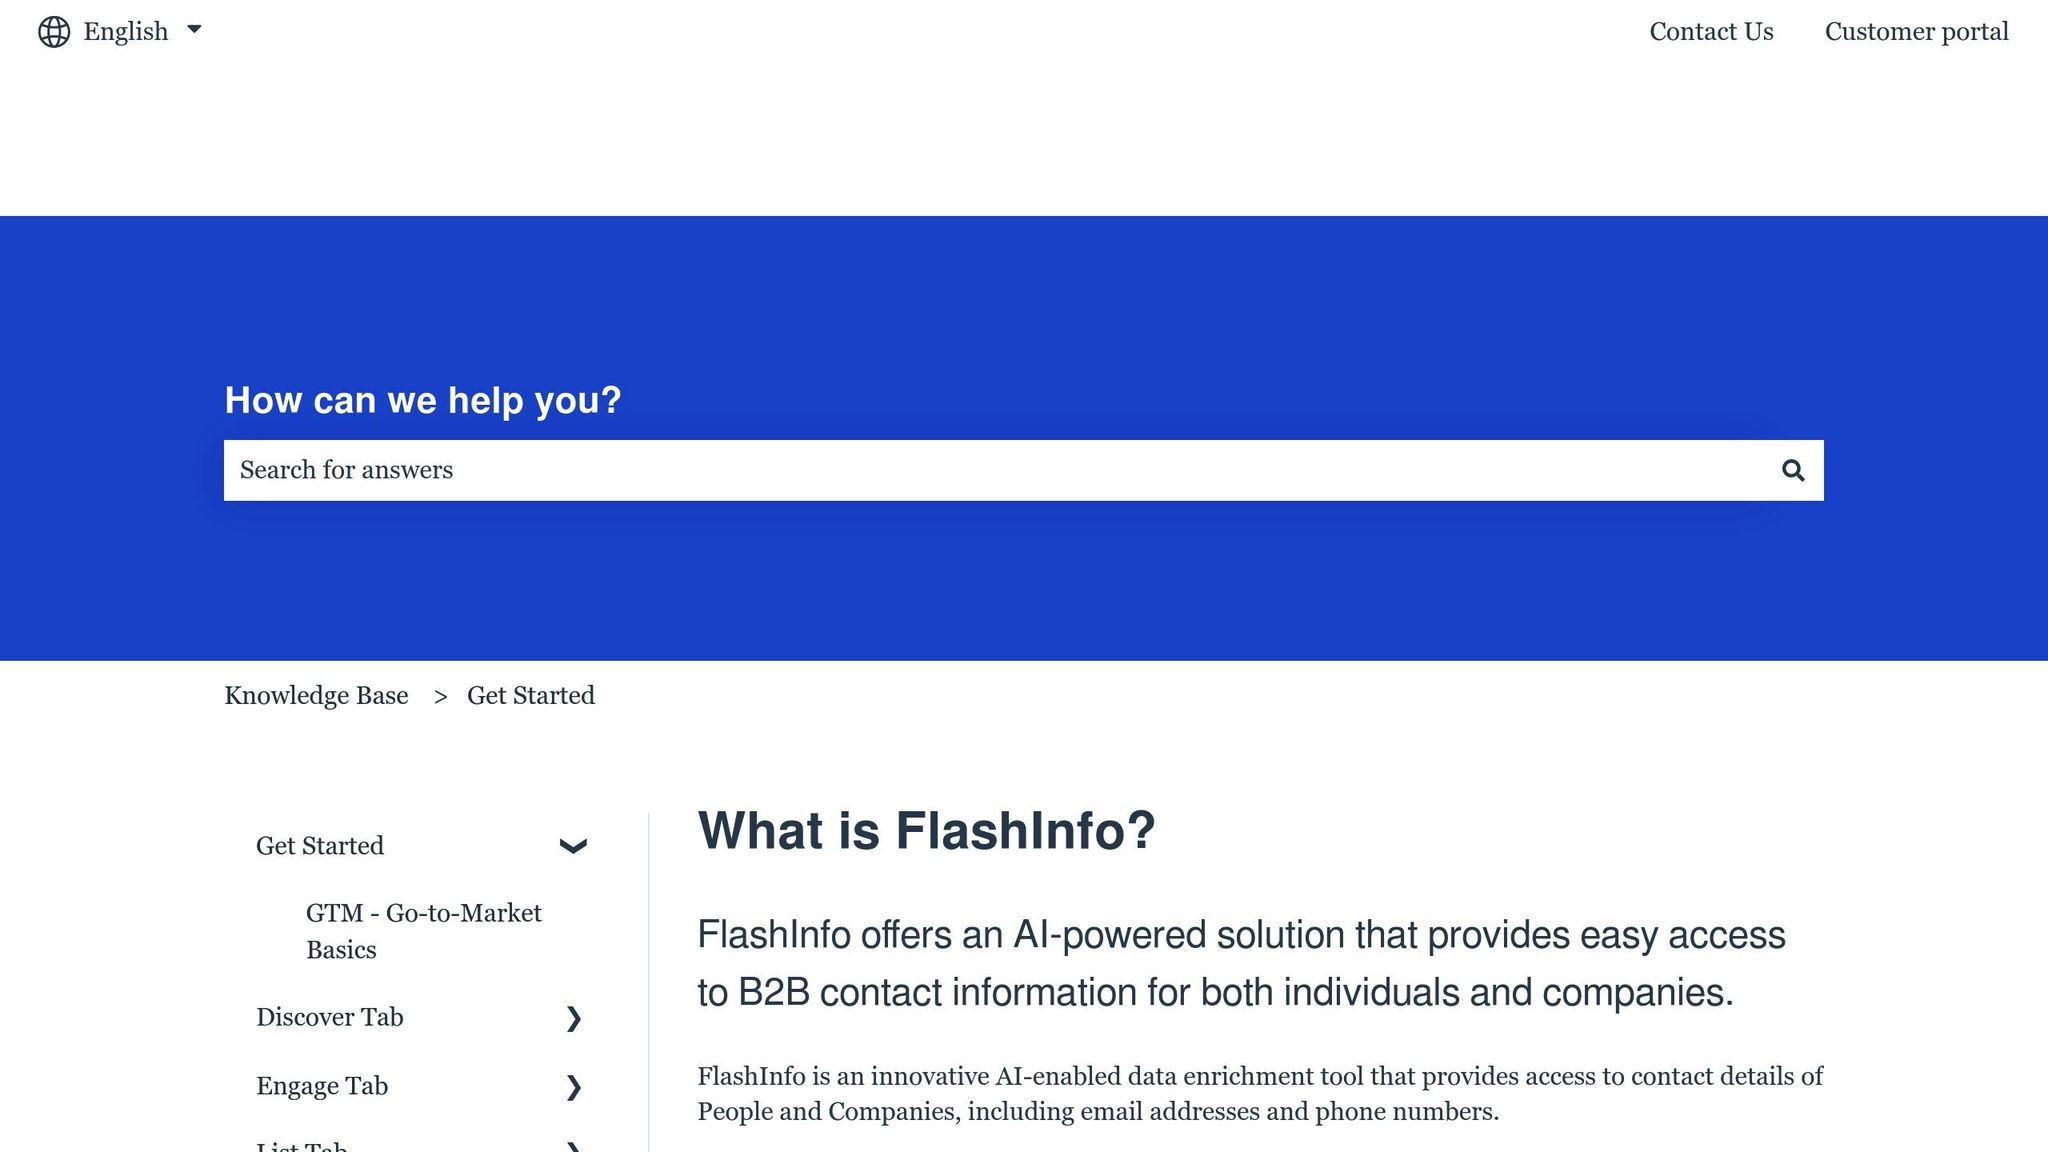
Task: Collapse the Get Started section chevron
Action: coord(573,847)
